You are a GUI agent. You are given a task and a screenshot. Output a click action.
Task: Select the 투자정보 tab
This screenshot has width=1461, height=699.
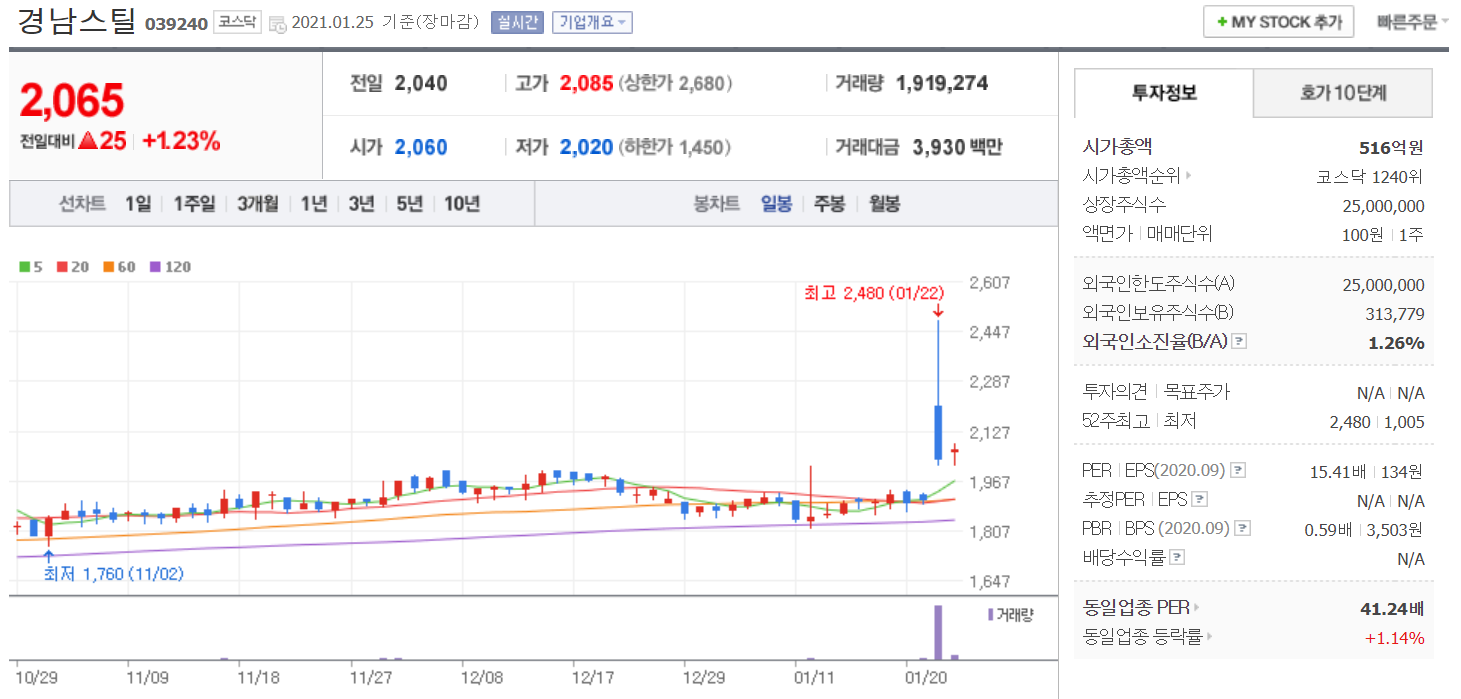pos(1163,93)
